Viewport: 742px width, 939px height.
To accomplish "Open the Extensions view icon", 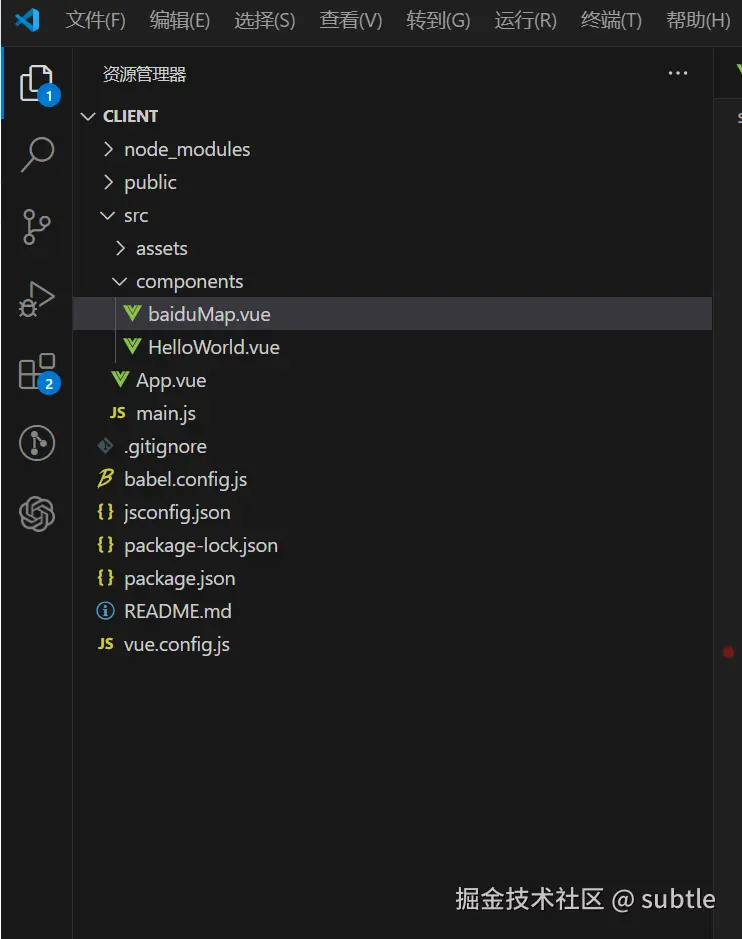I will tap(37, 372).
